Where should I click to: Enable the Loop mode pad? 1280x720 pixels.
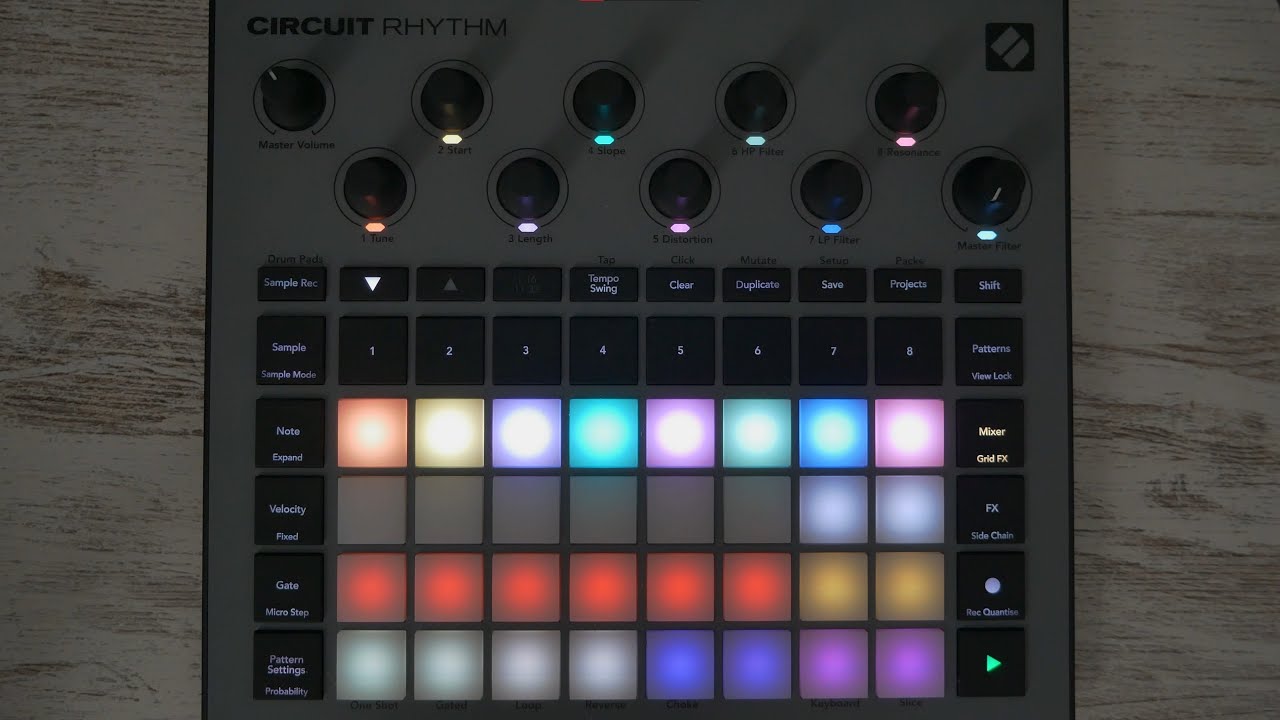click(x=526, y=664)
